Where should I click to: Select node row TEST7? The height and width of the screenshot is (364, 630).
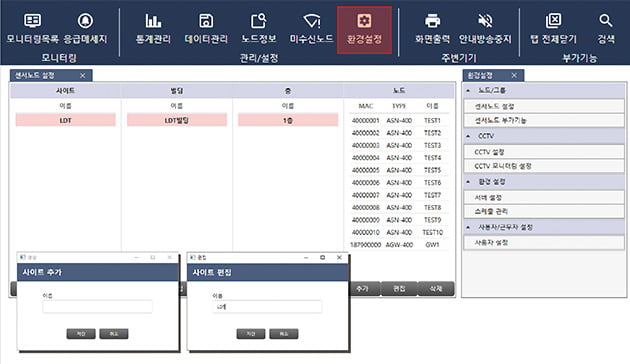[399, 195]
